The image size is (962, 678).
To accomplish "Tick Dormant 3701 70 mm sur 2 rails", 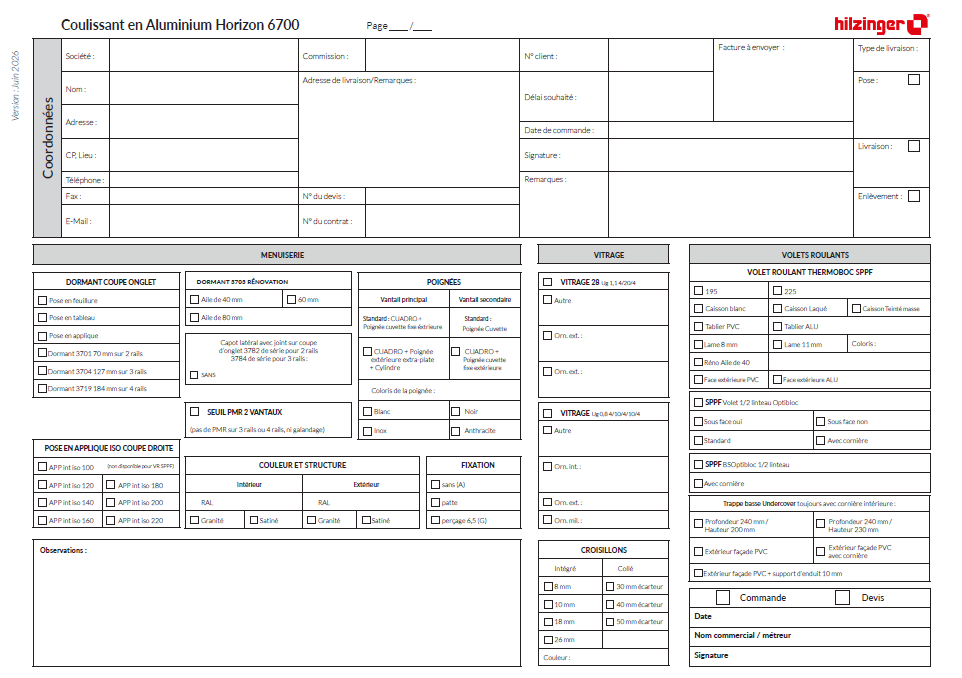I will 42,353.
